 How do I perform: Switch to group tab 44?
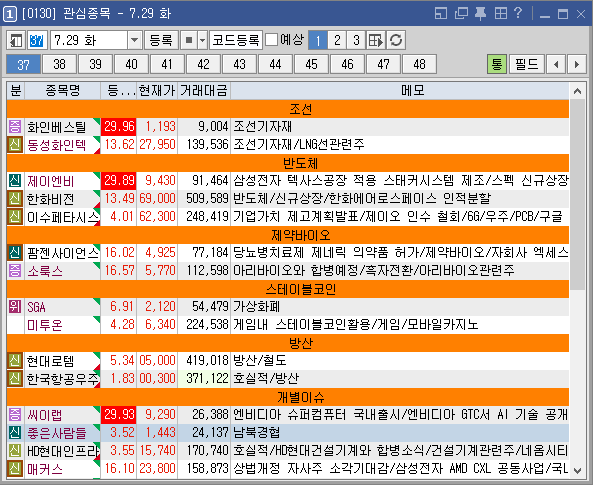275,64
